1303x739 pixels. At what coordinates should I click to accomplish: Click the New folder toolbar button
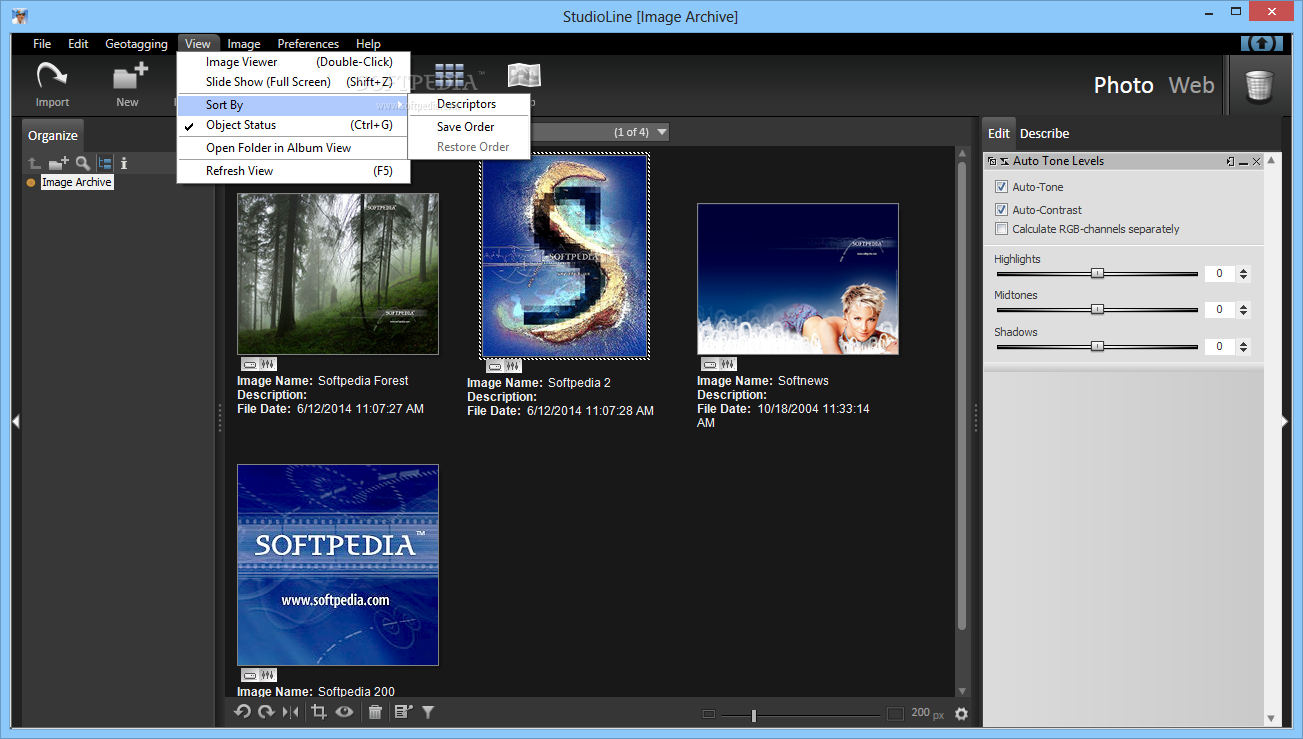tap(128, 83)
